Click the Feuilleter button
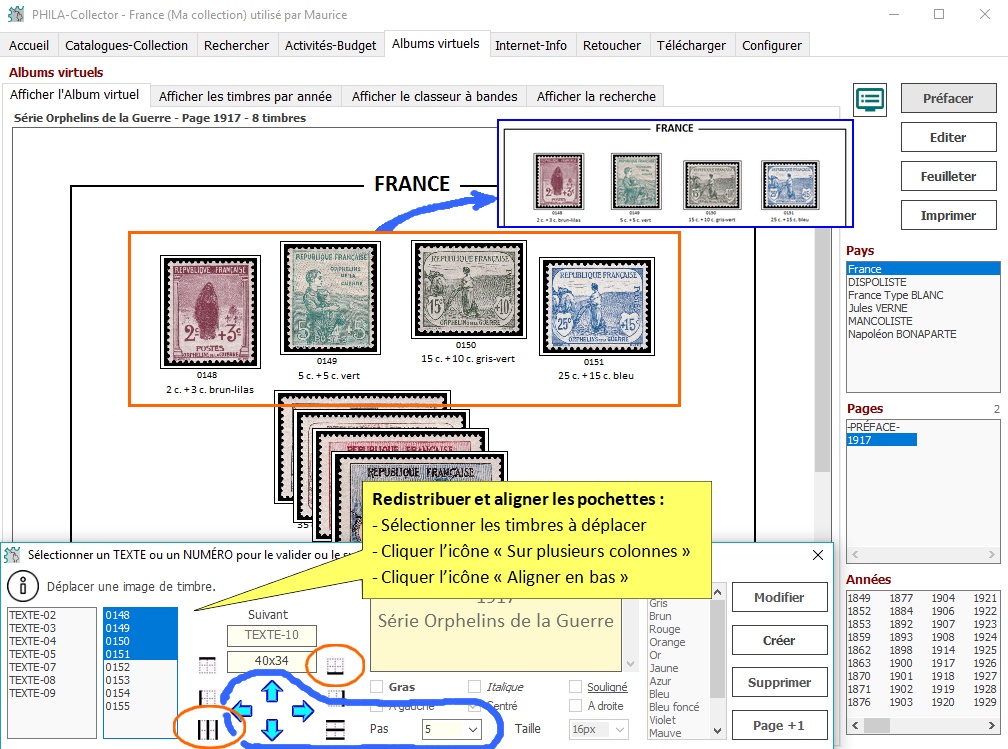Image resolution: width=1008 pixels, height=749 pixels. [948, 176]
